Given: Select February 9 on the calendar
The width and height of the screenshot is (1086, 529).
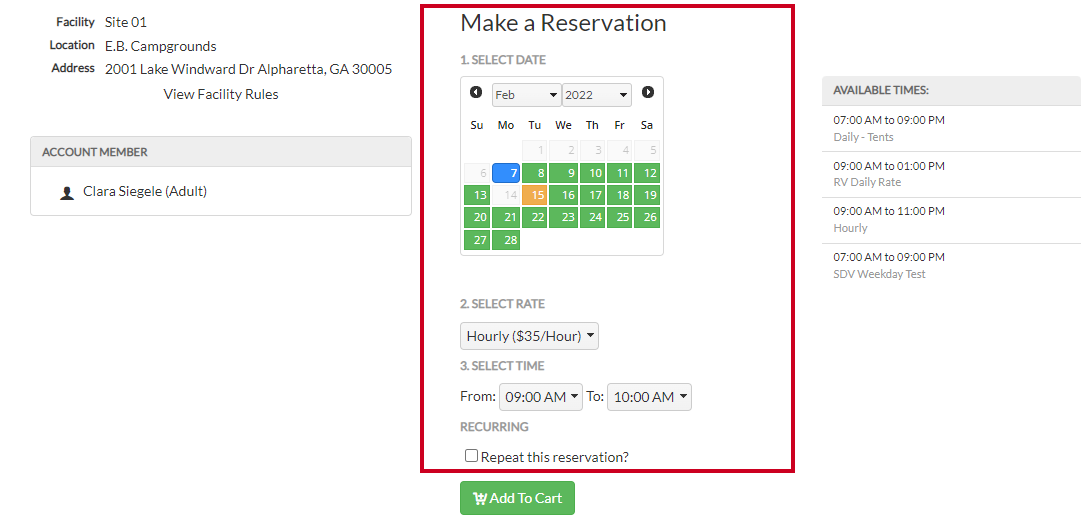Looking at the screenshot, I should tap(564, 173).
